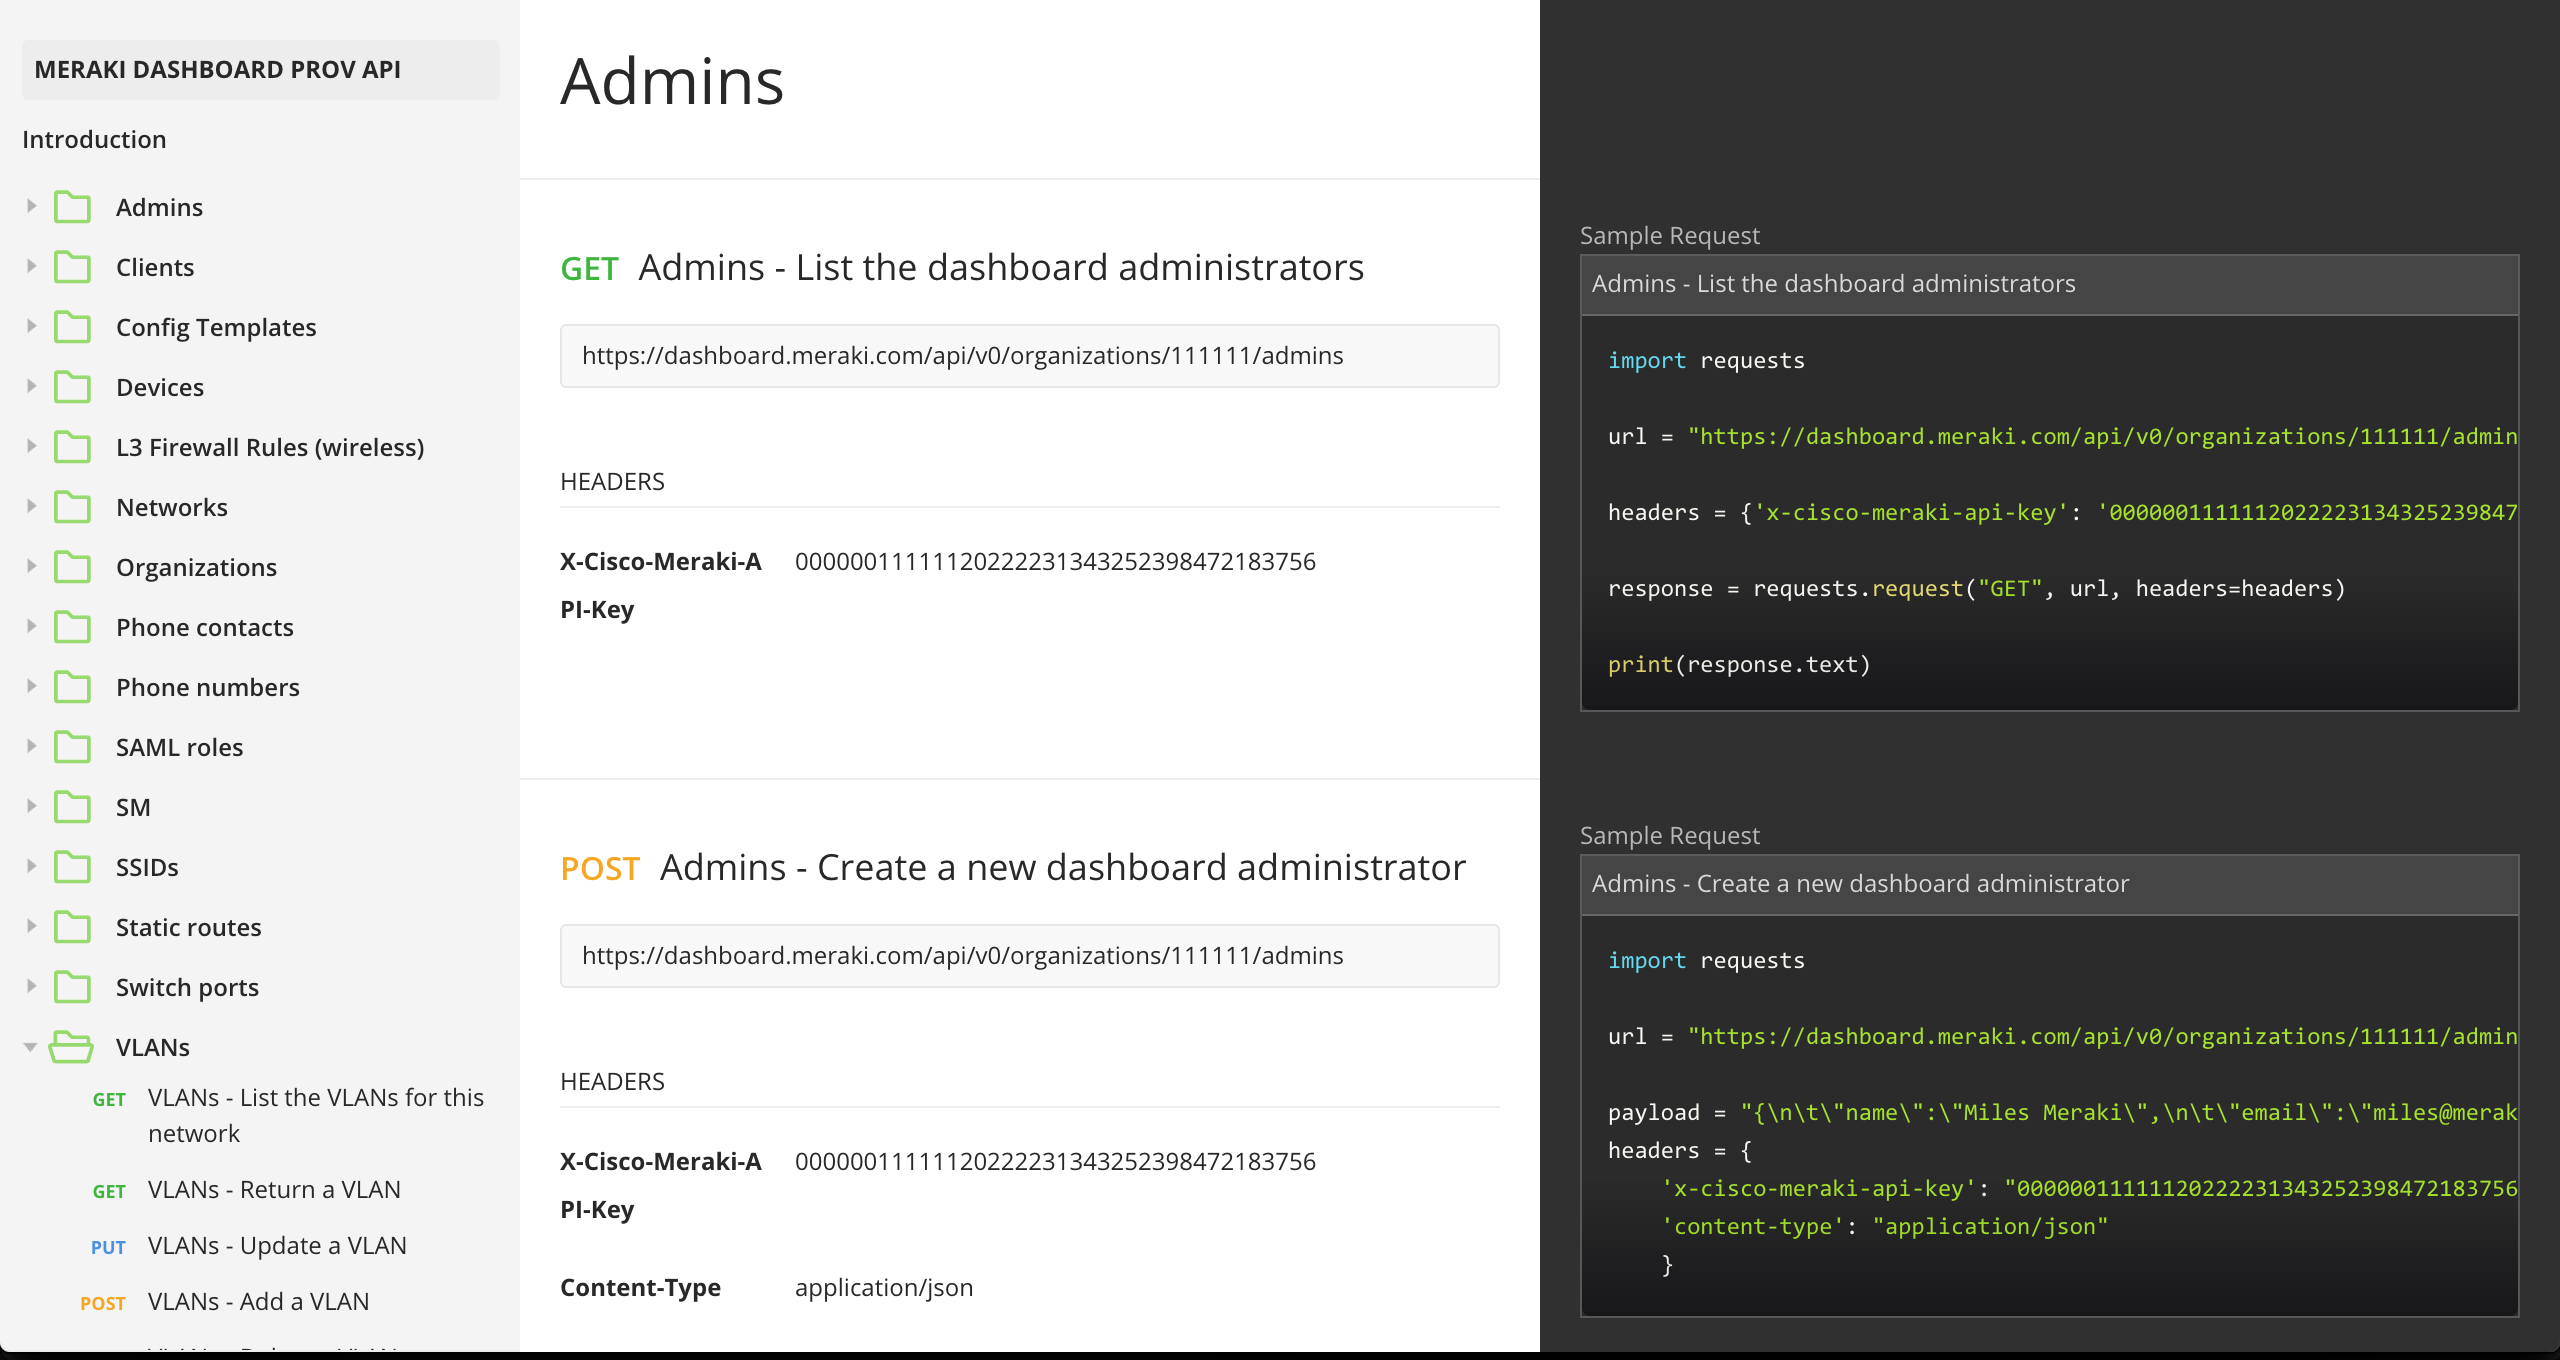Collapse the VLANs section arrow

(x=30, y=1047)
